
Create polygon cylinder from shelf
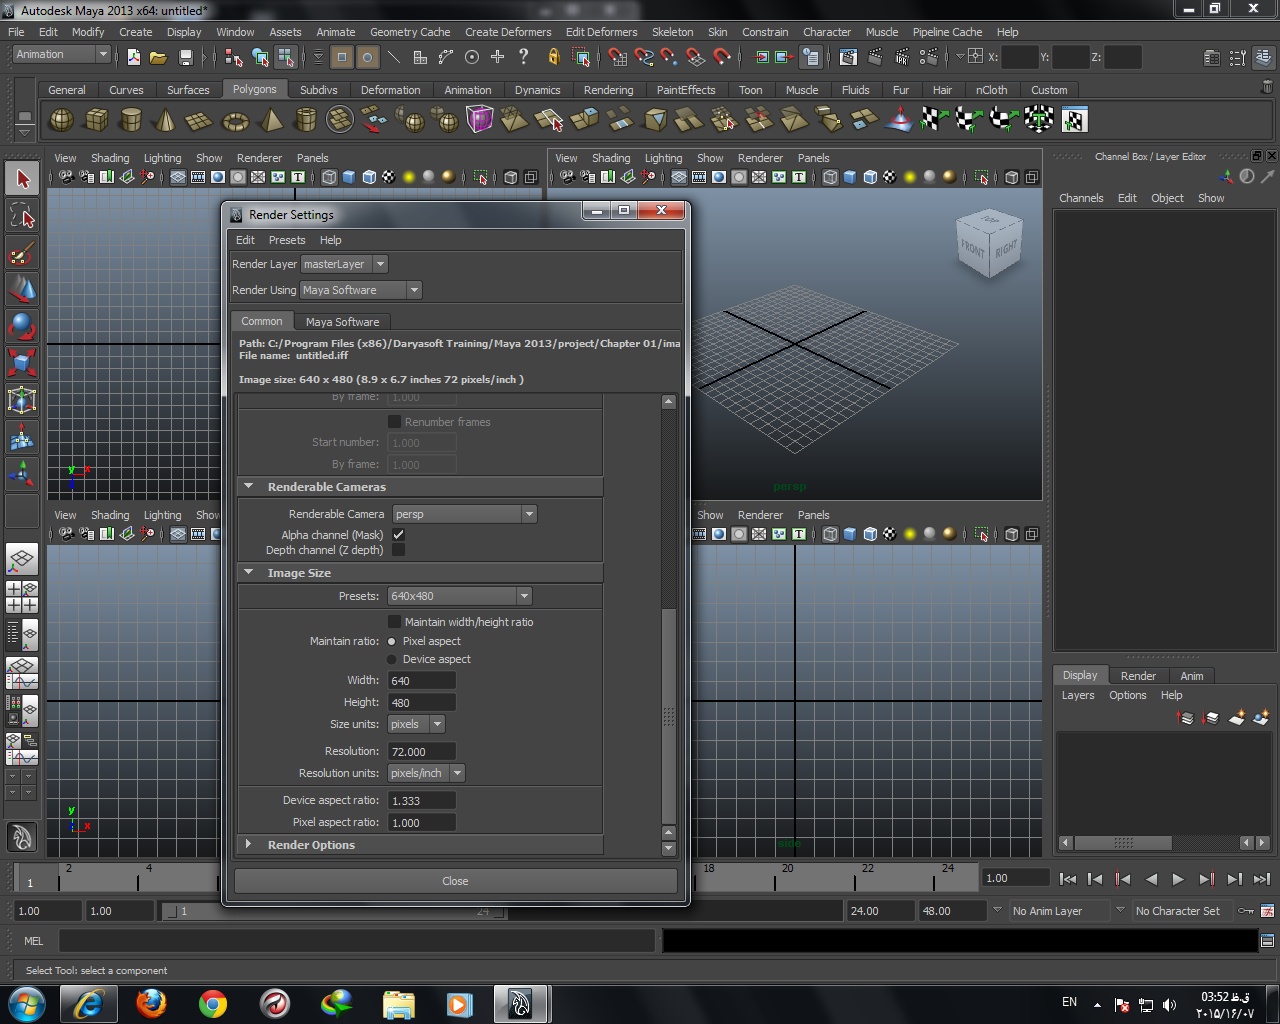[131, 120]
